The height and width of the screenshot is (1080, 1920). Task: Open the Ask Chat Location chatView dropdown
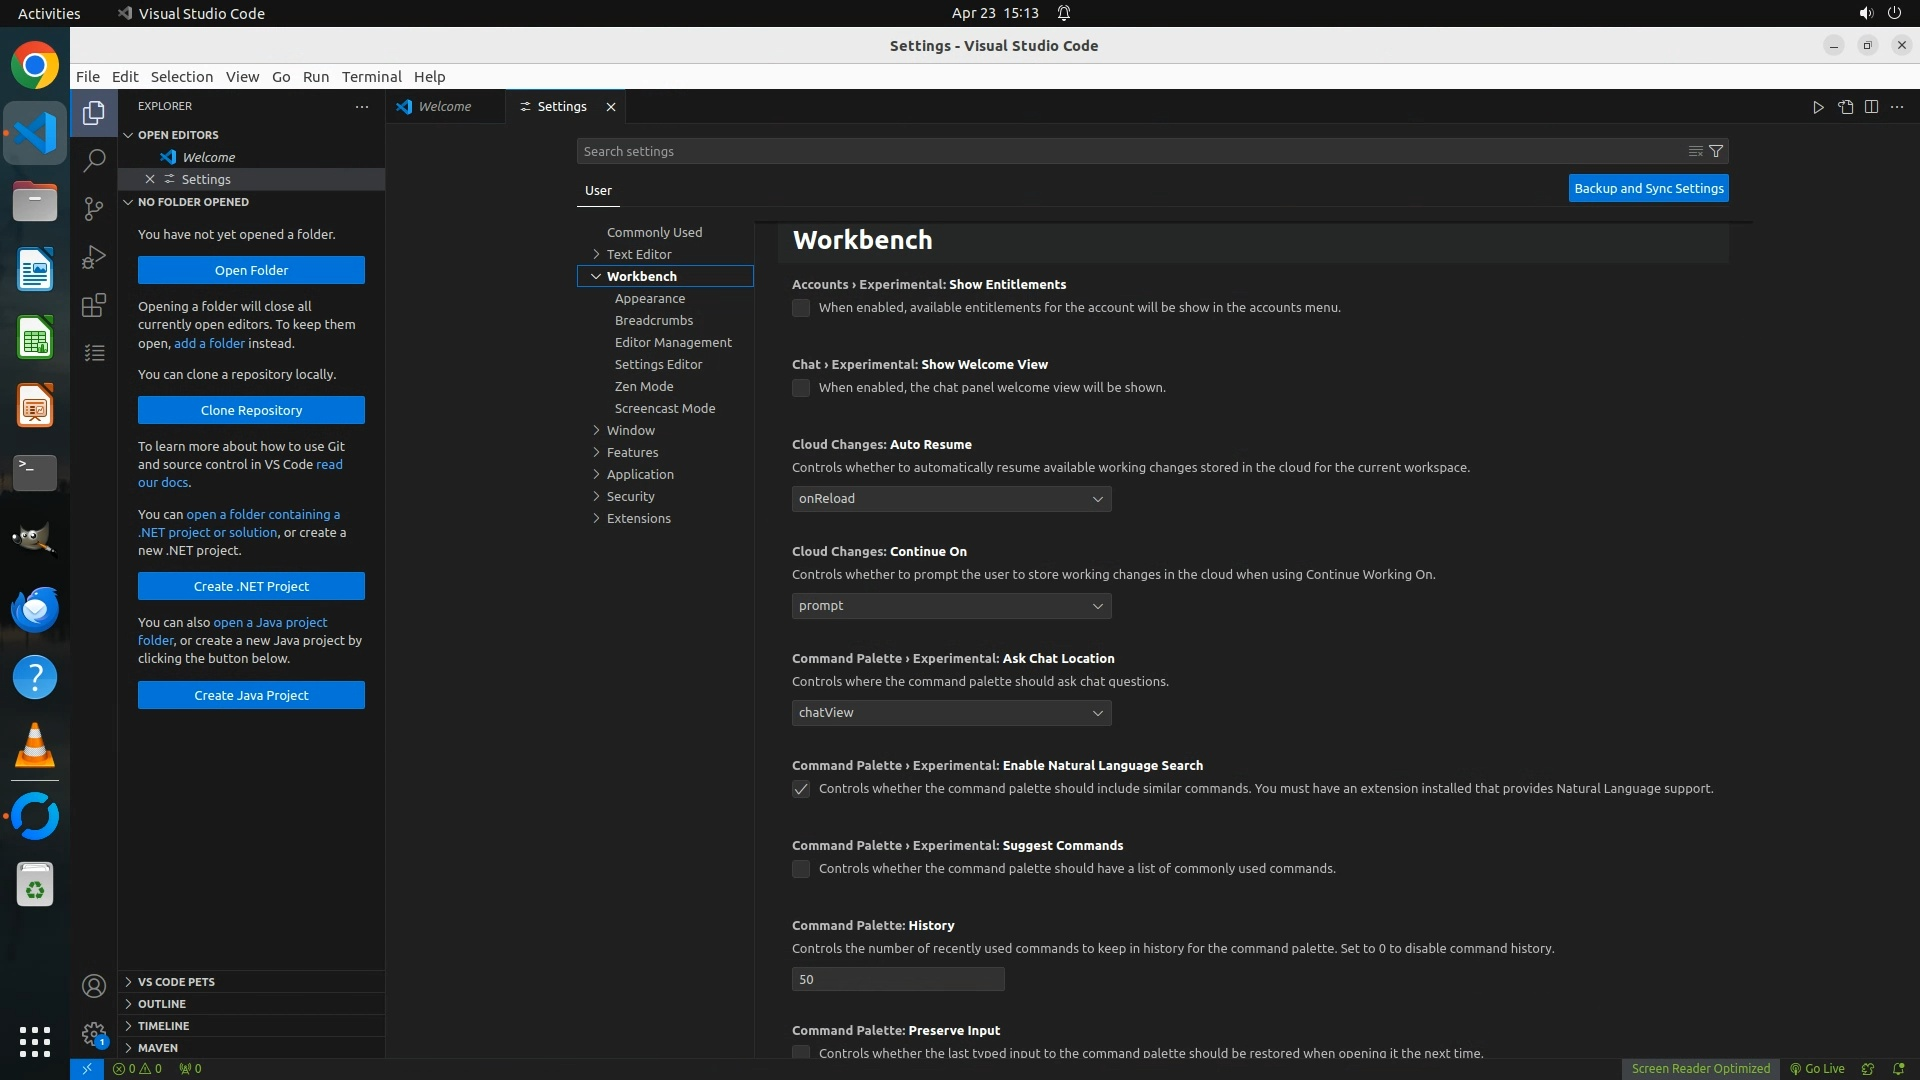click(951, 713)
